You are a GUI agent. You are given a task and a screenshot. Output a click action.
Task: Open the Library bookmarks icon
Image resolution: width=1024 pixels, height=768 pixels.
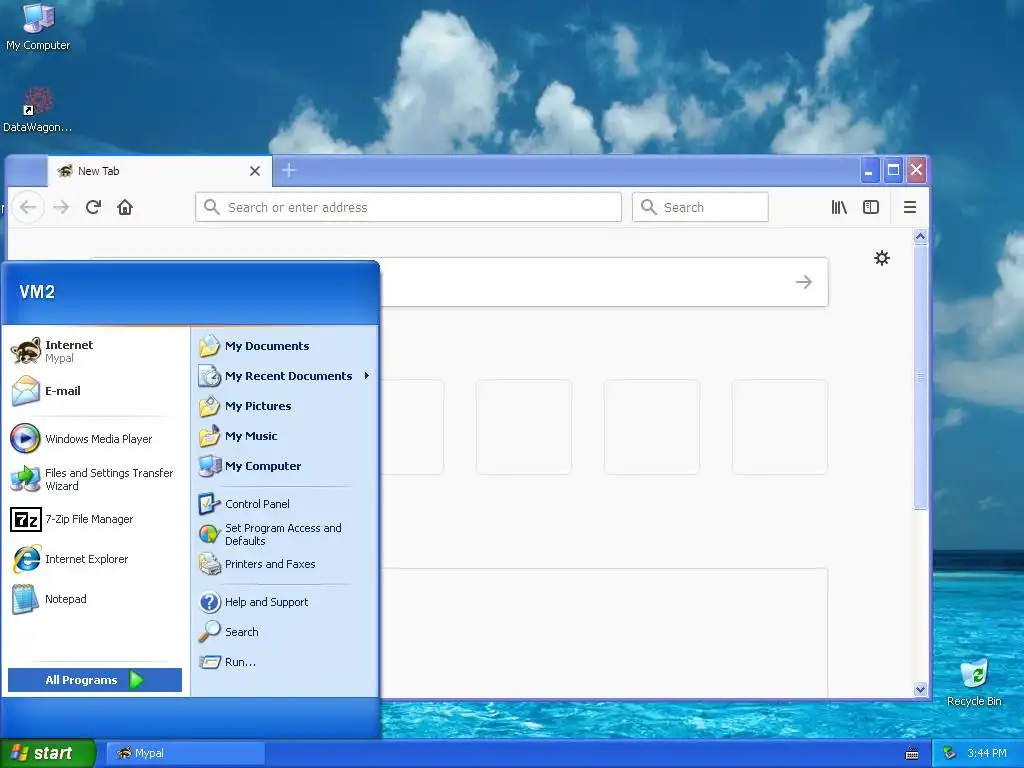click(839, 207)
